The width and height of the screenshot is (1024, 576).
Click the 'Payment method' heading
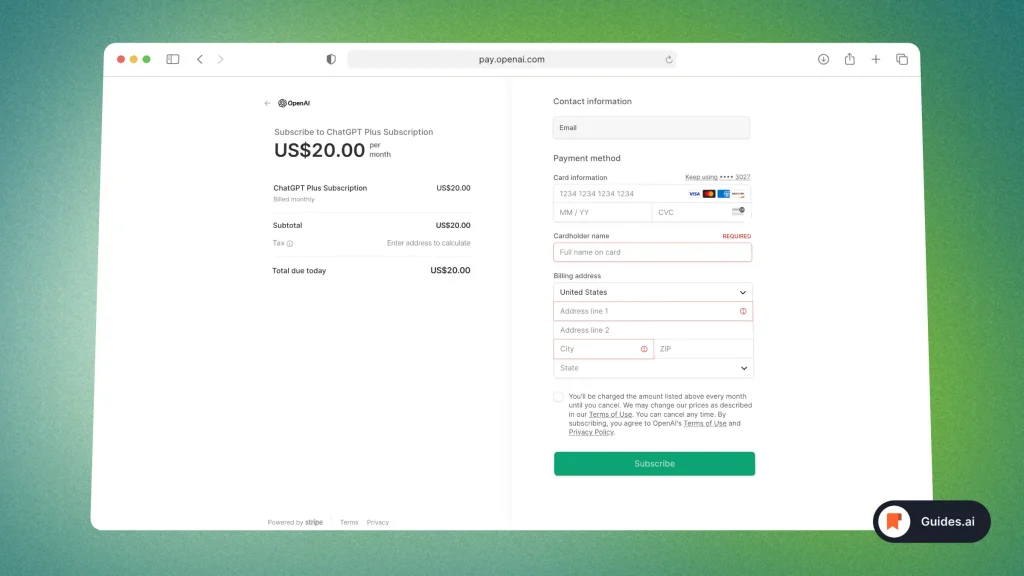(x=586, y=159)
